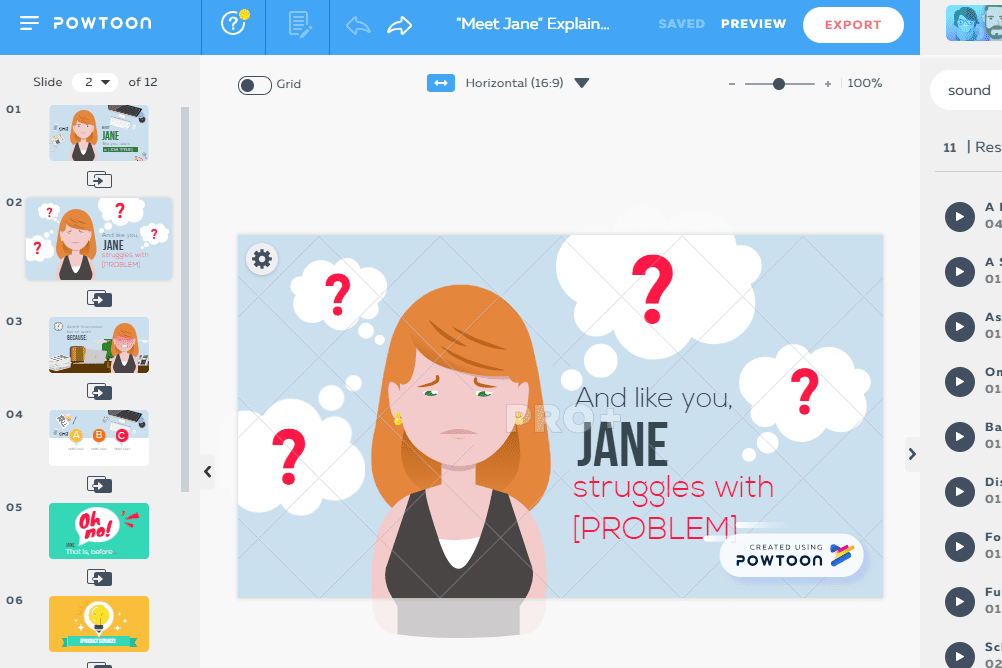Play the sound row starting with 'As'
This screenshot has width=1002, height=668.
tap(959, 327)
